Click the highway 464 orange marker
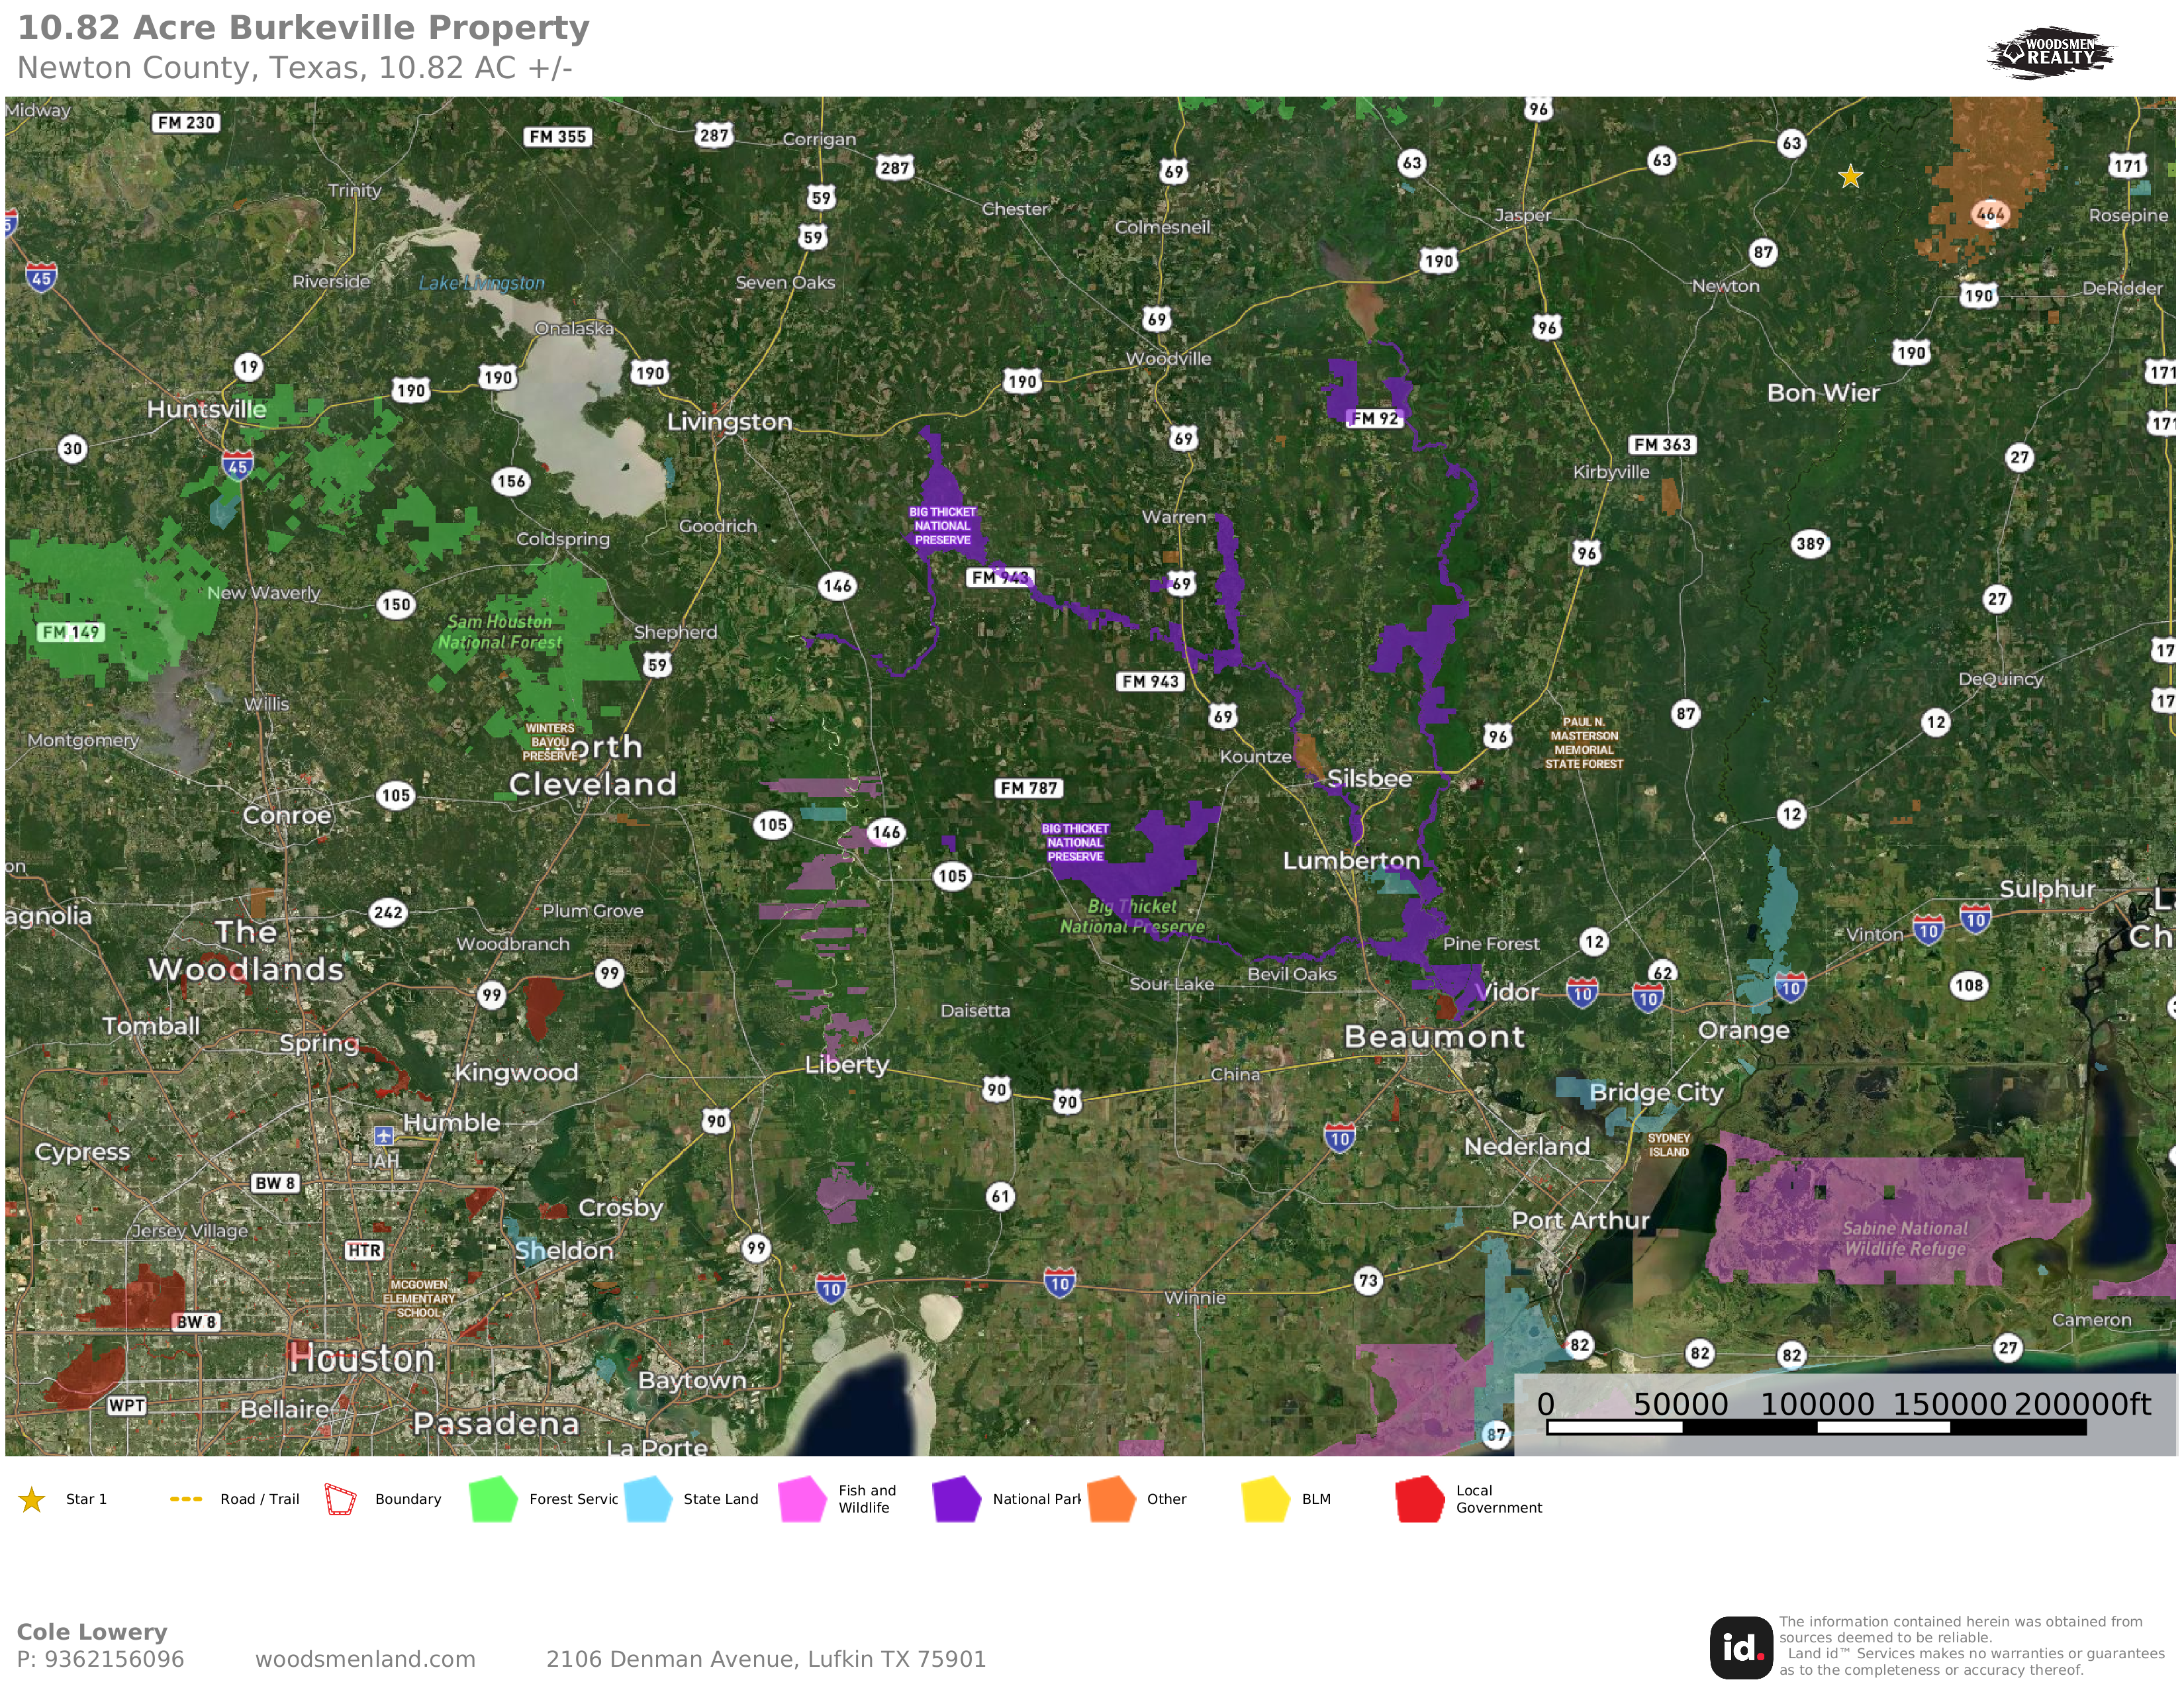Screen dimensions: 2184x1688 tap(1990, 213)
